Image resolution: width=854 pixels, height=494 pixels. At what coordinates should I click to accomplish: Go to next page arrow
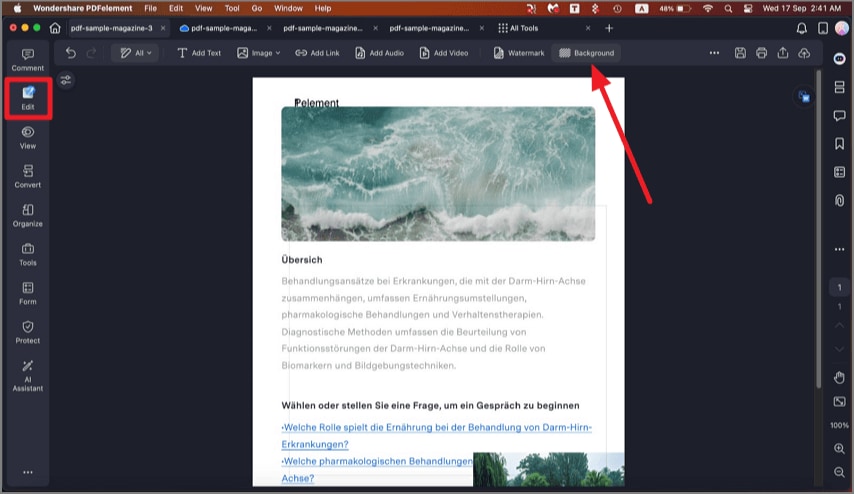839,349
